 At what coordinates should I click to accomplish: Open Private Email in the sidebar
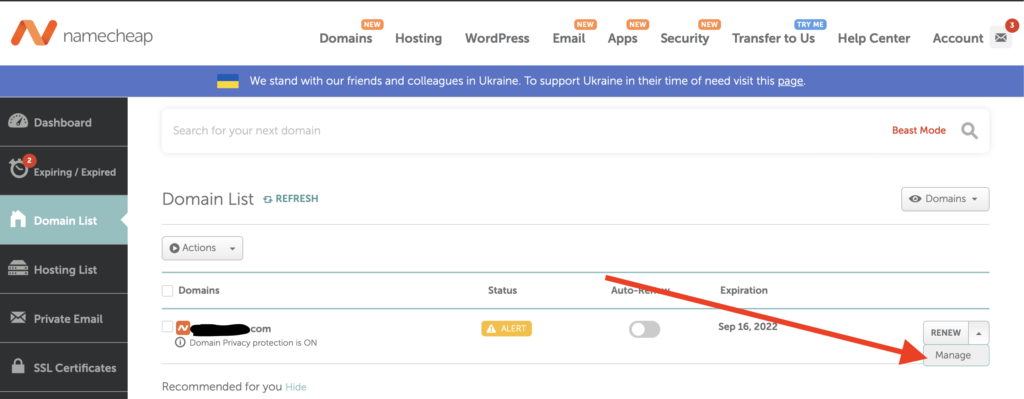[63, 319]
